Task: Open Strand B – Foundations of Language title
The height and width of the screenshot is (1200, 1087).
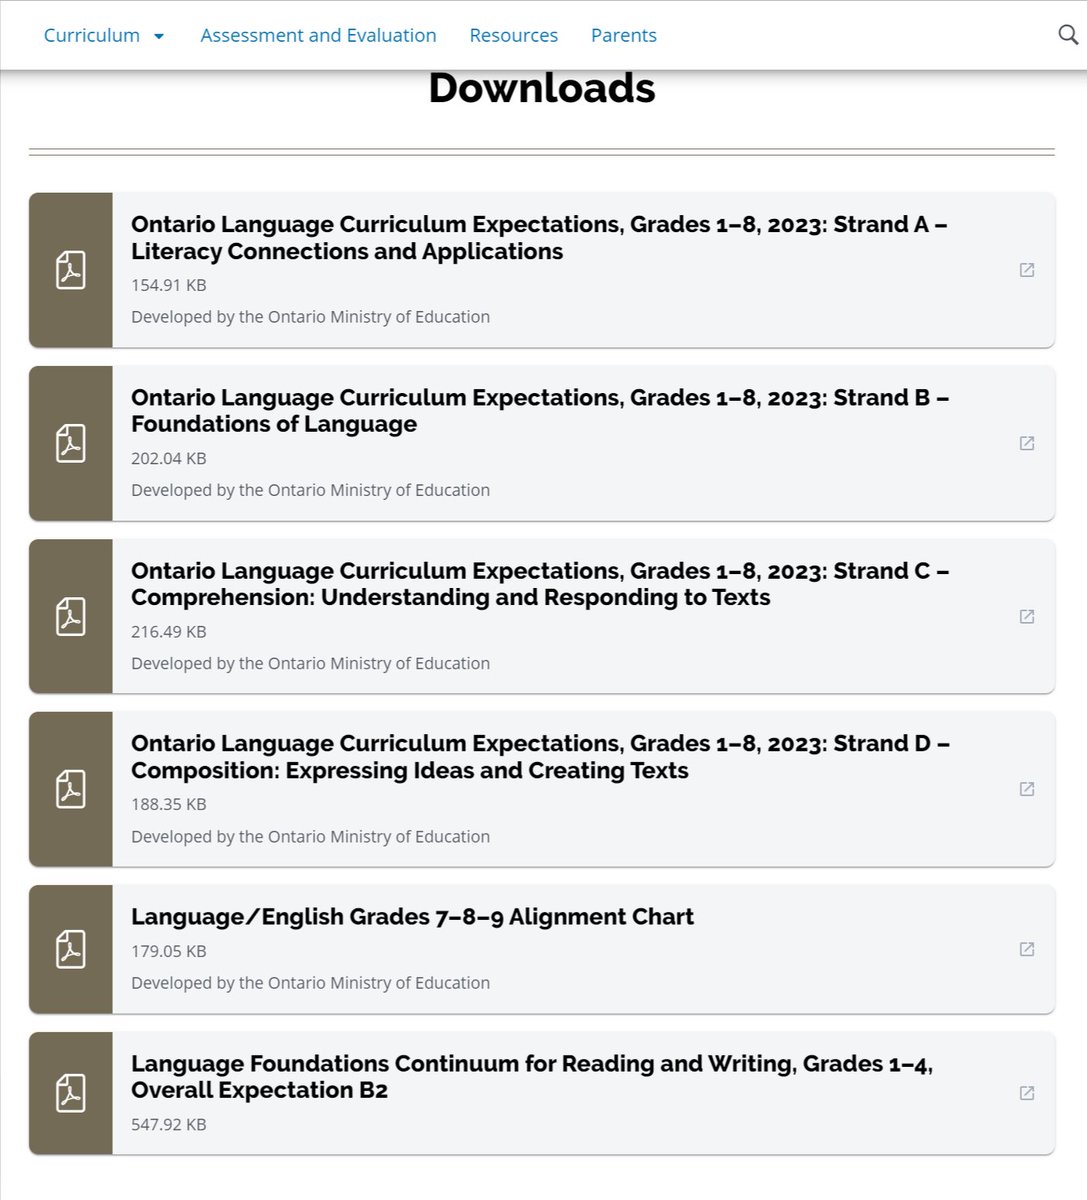Action: pyautogui.click(x=540, y=411)
